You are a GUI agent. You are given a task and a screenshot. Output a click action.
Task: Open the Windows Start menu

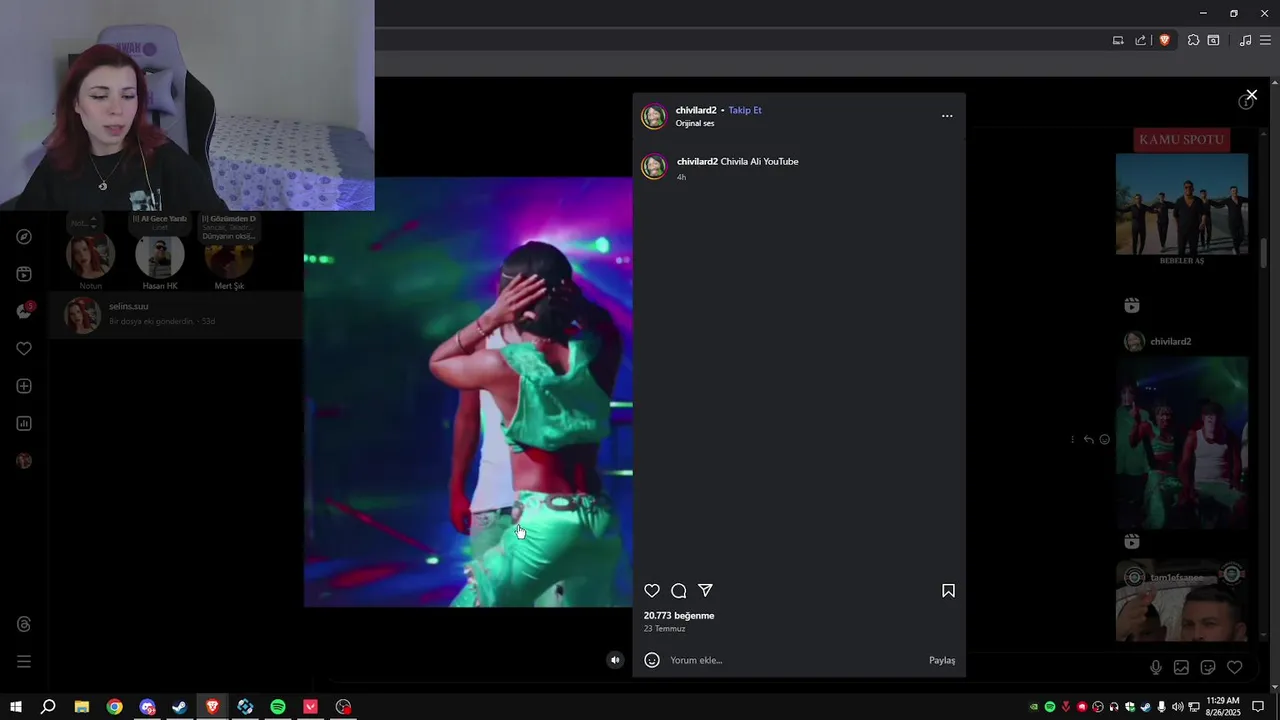point(15,707)
